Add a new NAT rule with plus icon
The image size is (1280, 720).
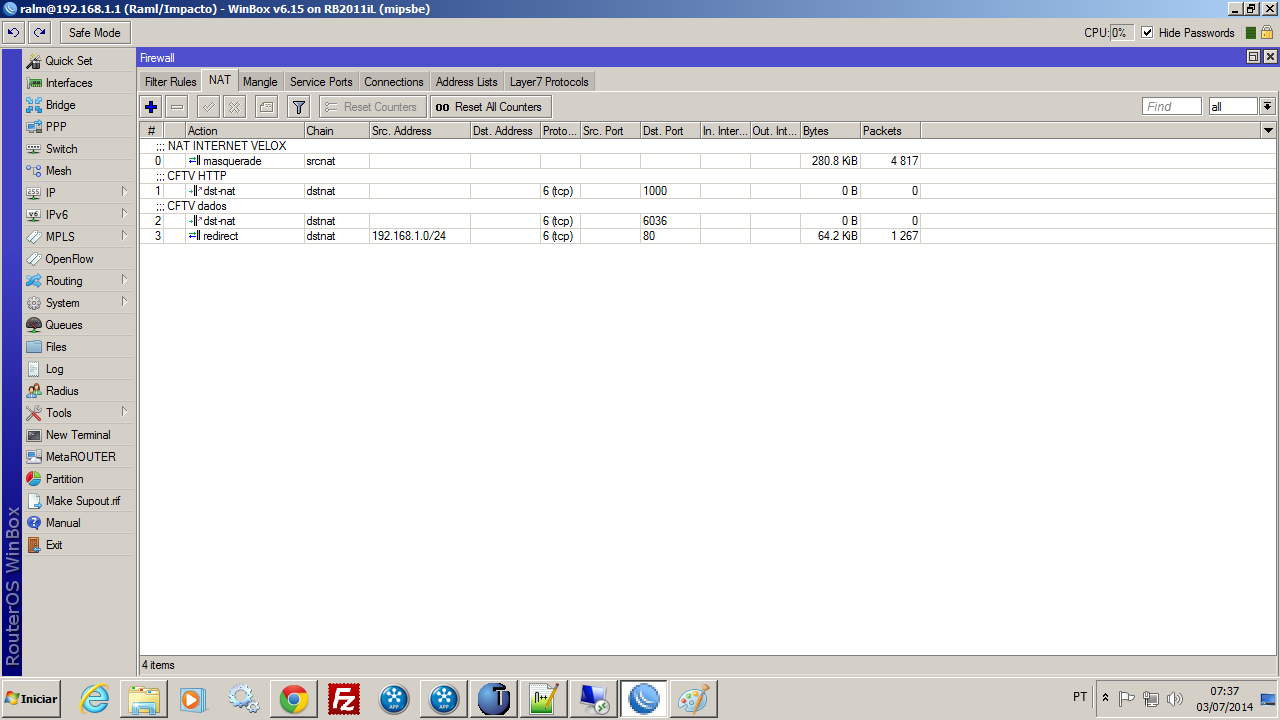click(x=151, y=107)
